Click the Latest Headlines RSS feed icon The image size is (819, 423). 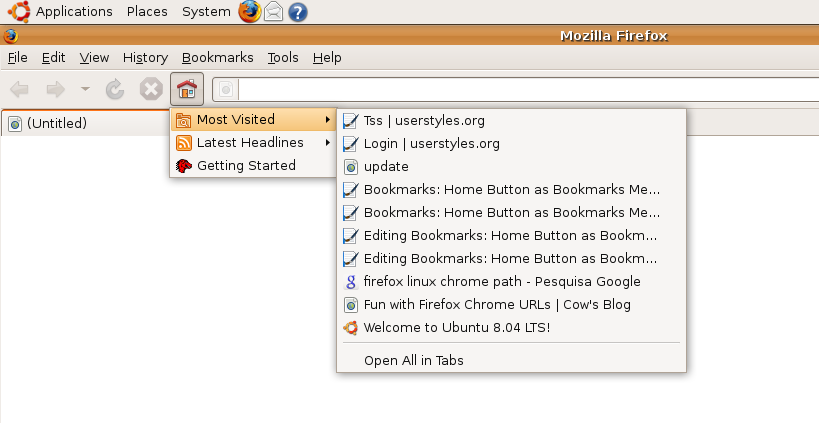pyautogui.click(x=183, y=143)
